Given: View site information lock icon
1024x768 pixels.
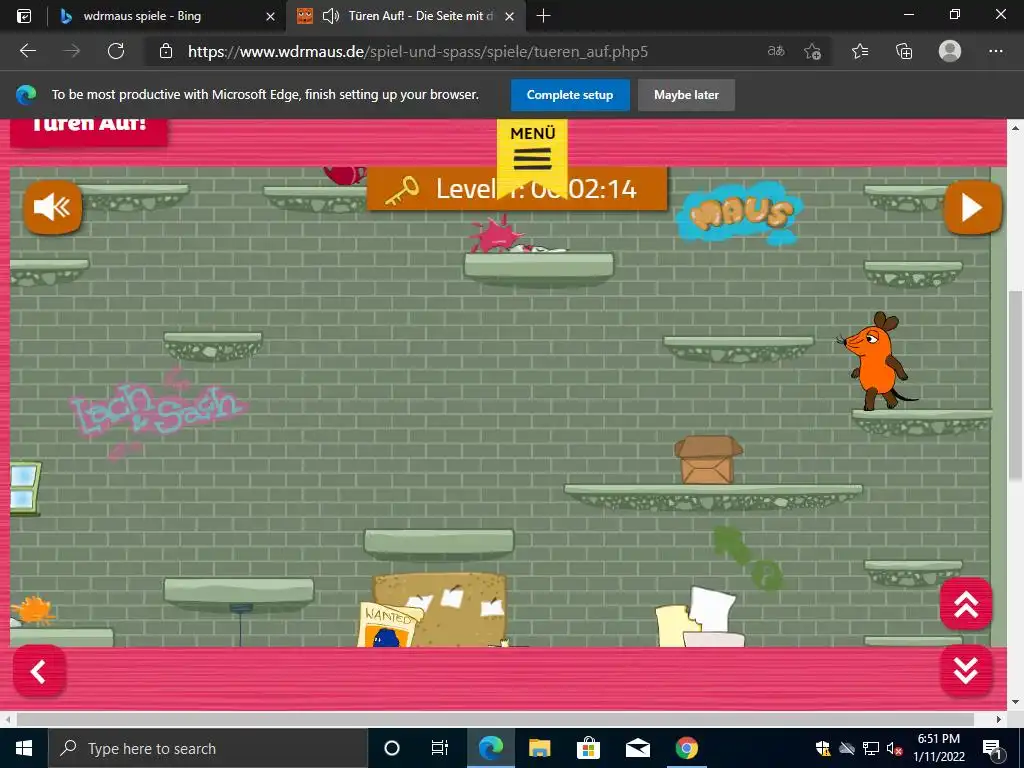Looking at the screenshot, I should (166, 51).
